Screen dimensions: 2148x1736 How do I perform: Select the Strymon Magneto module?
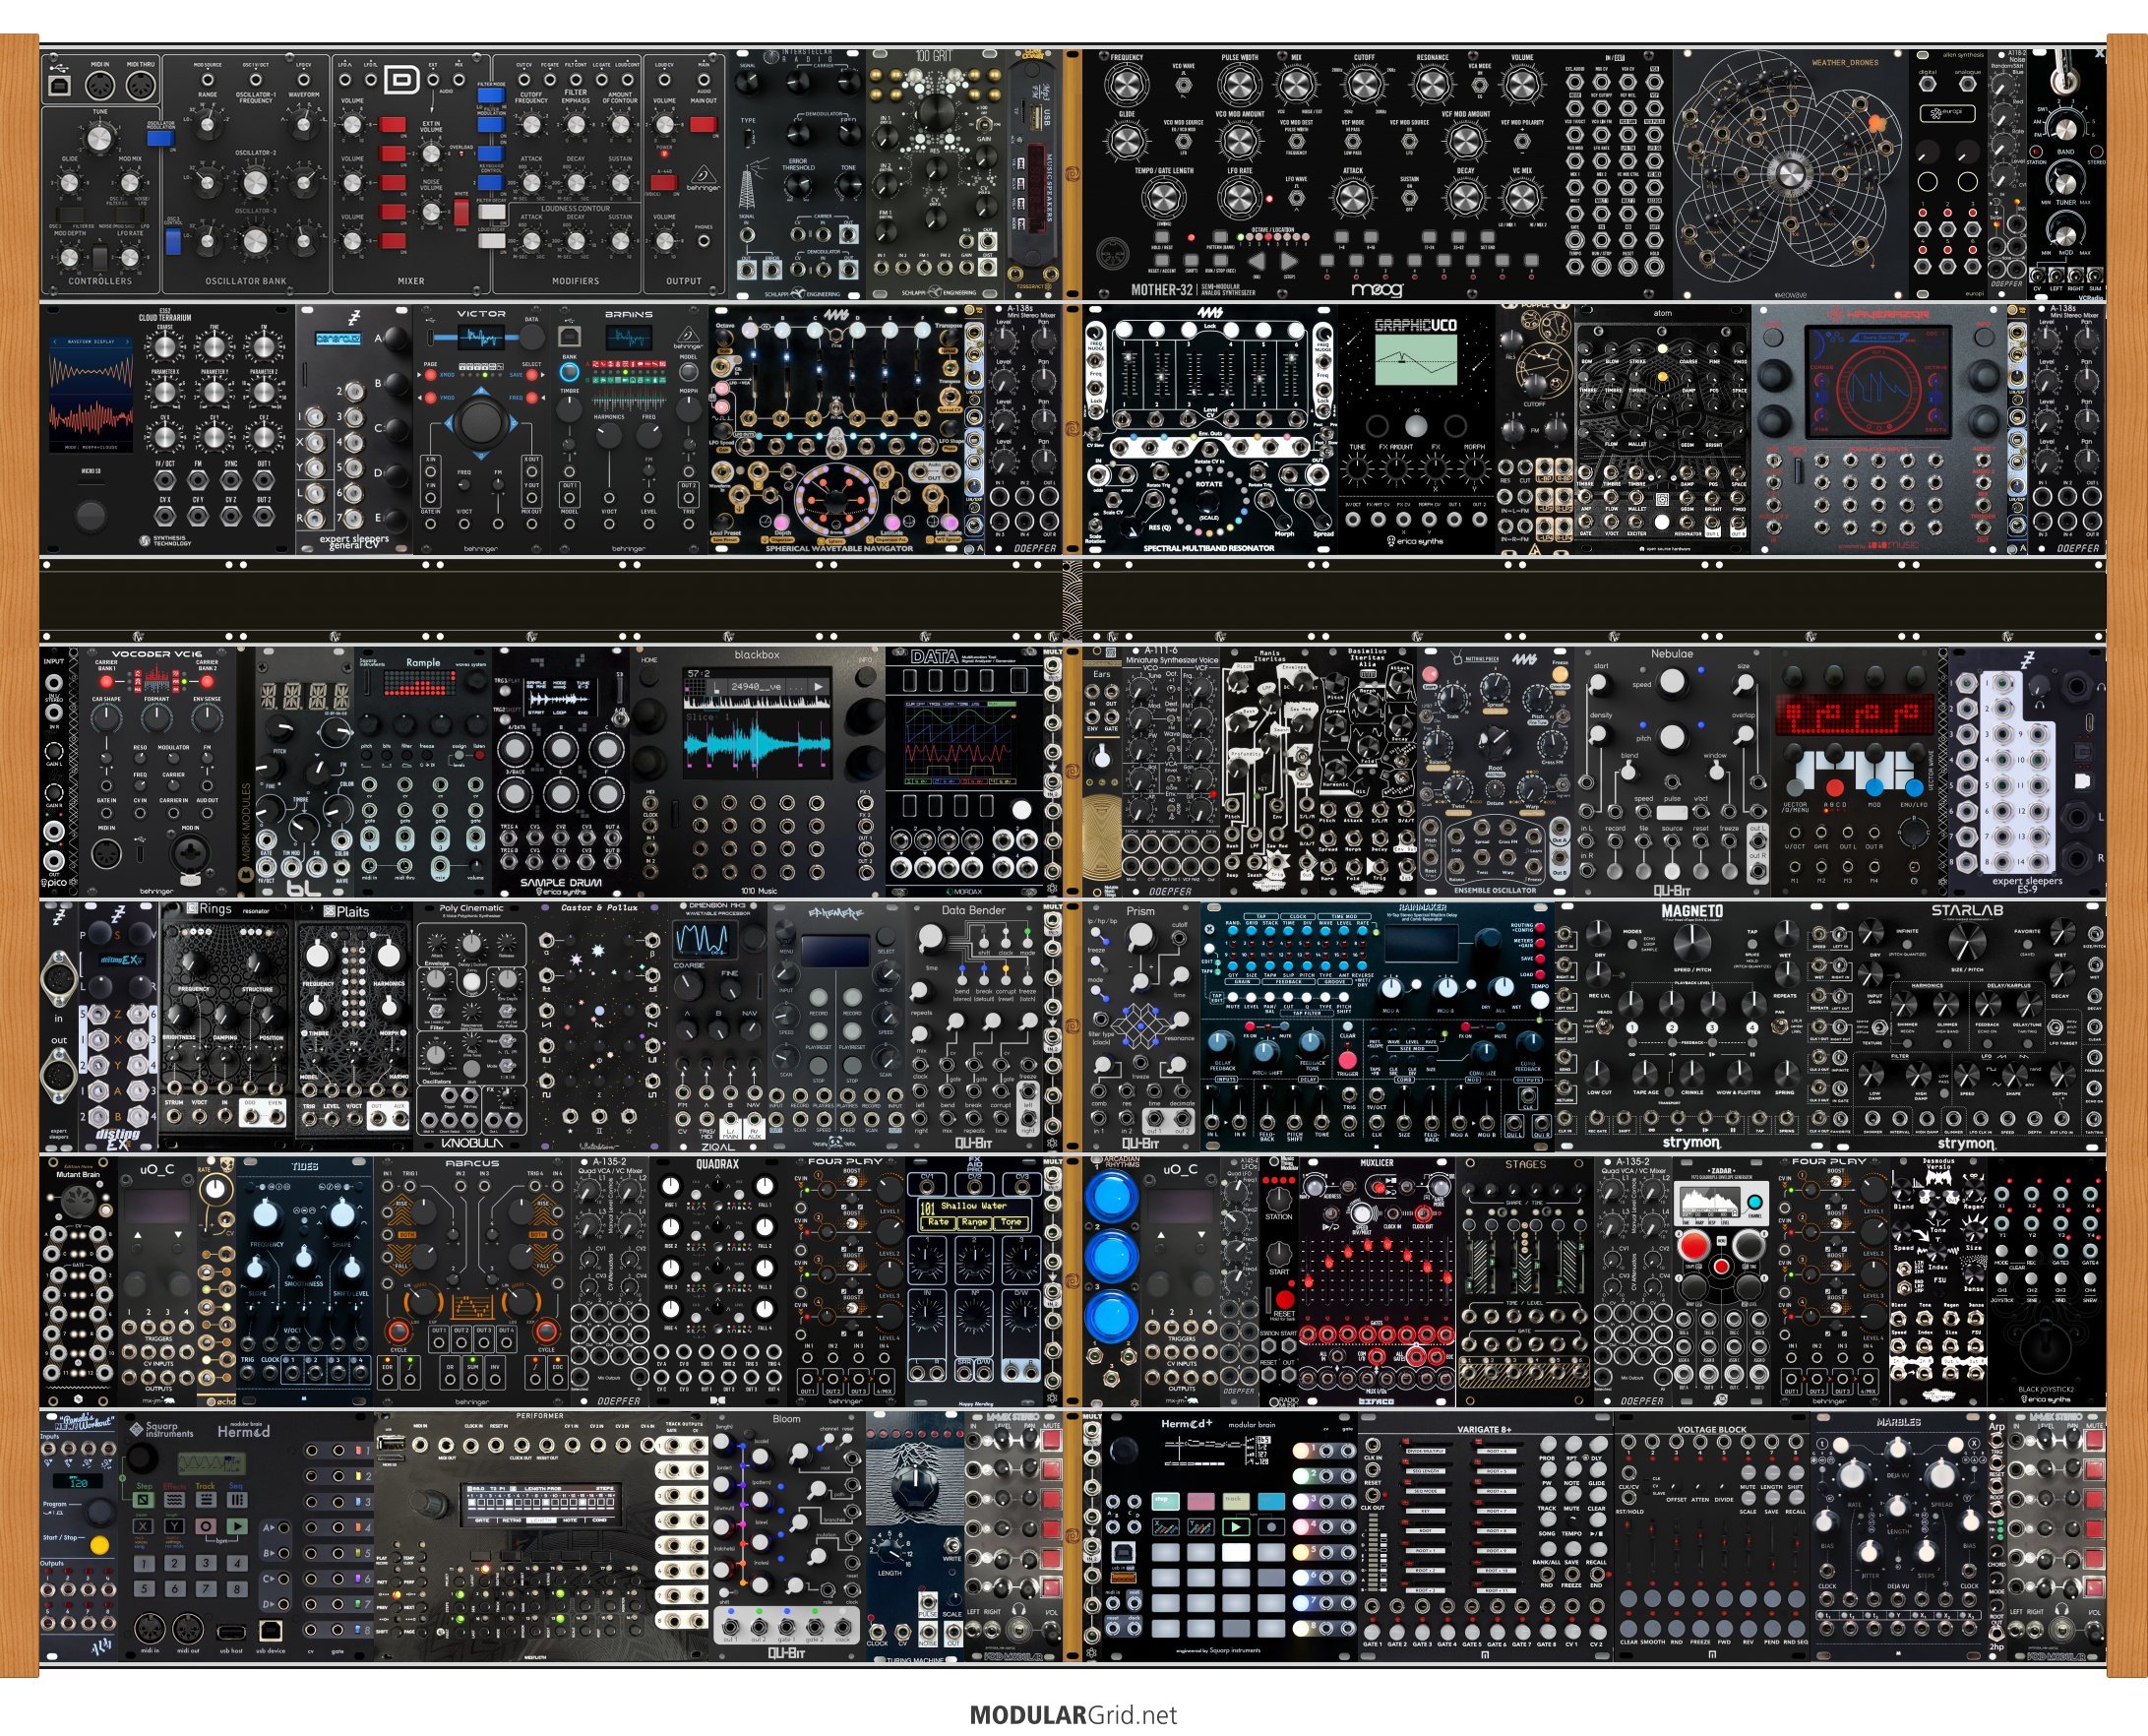pyautogui.click(x=1692, y=1027)
